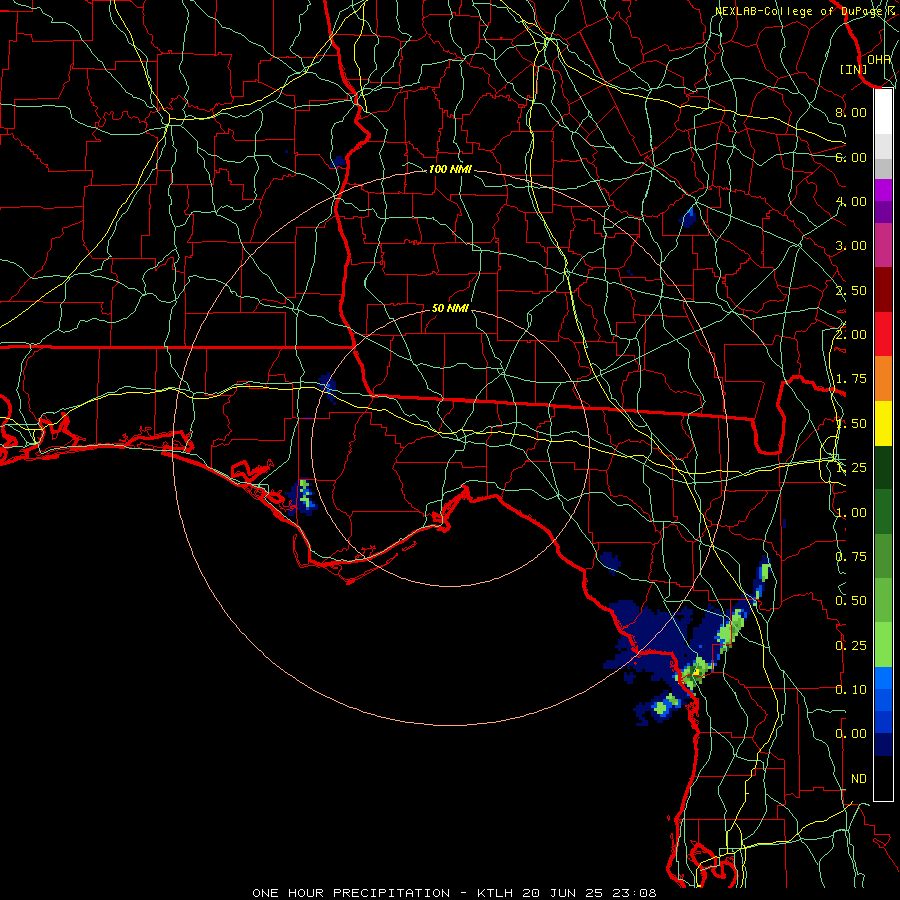The image size is (900, 900).
Task: Click the 2.50 legend value
Action: click(851, 290)
